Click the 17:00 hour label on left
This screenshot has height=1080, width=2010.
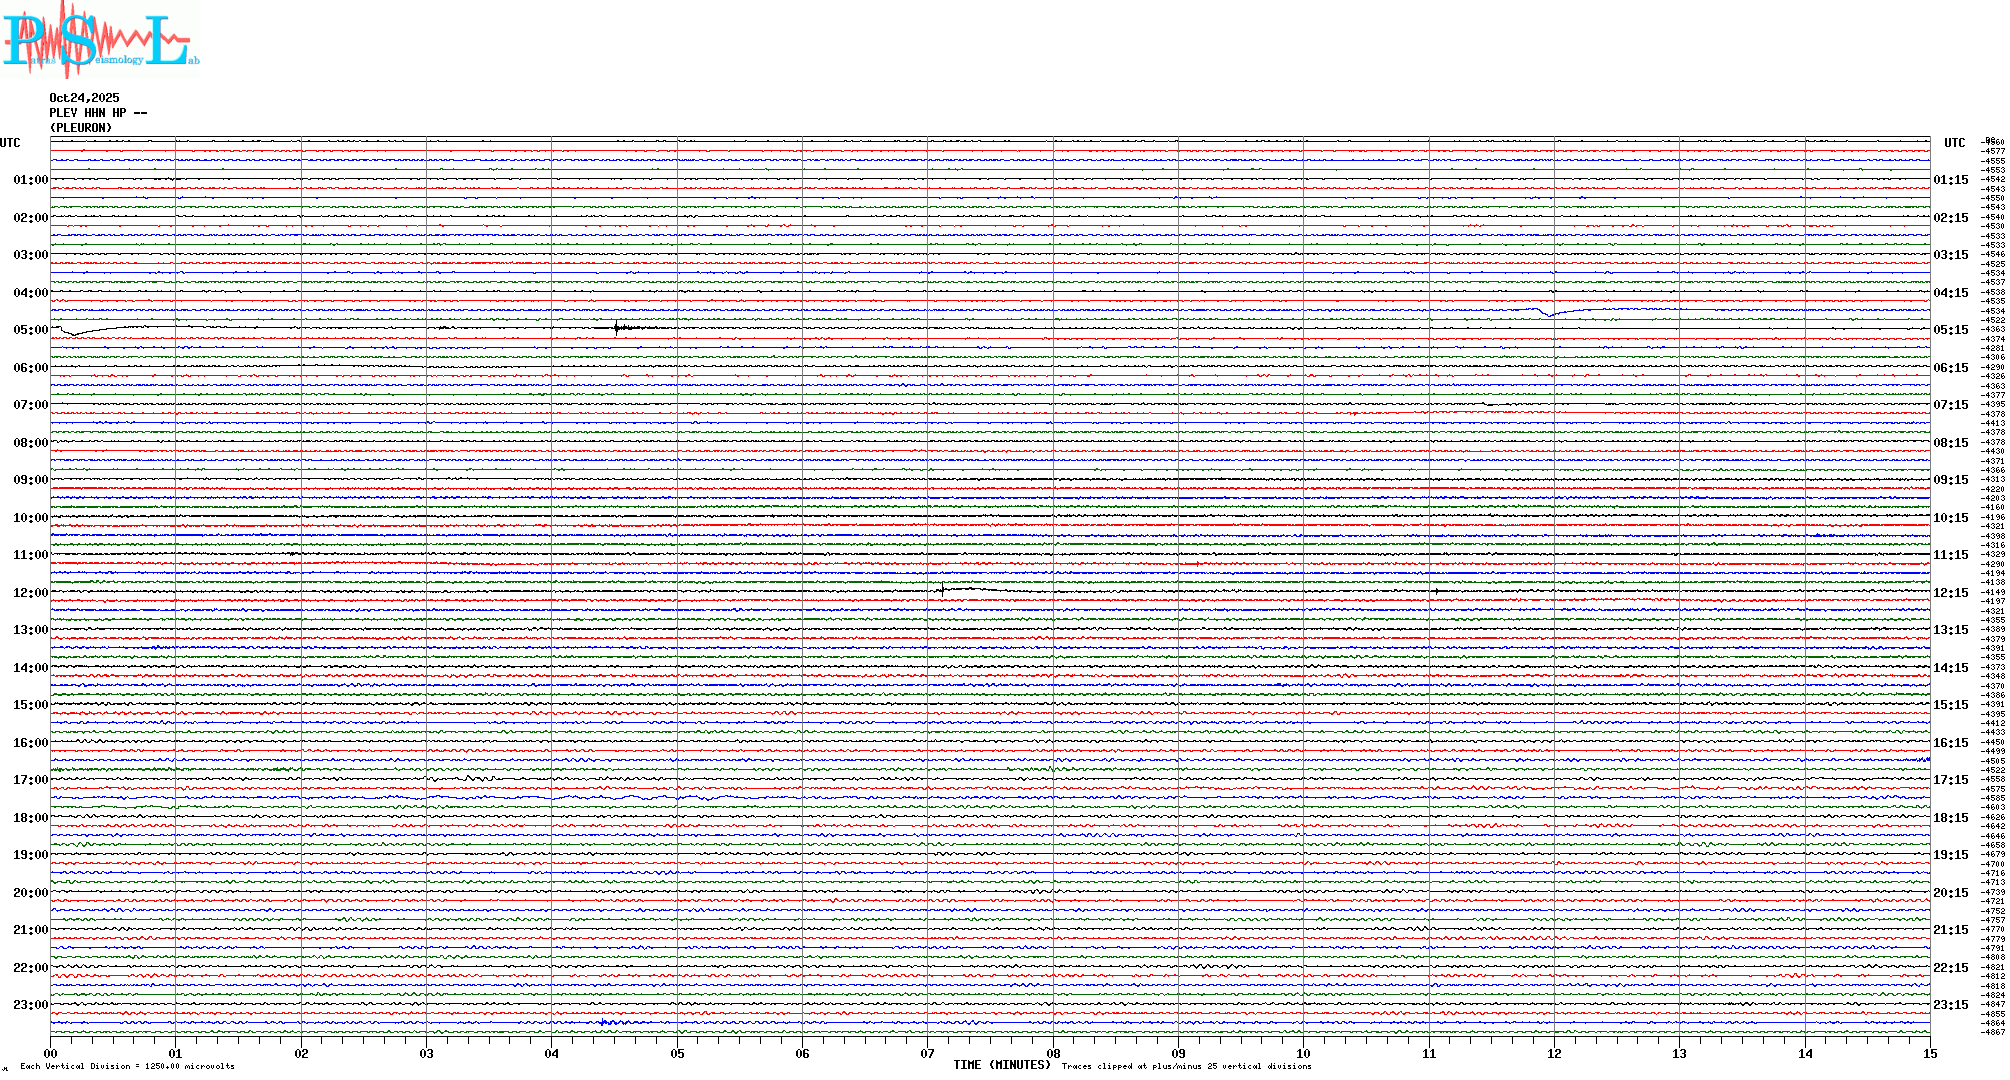(30, 780)
